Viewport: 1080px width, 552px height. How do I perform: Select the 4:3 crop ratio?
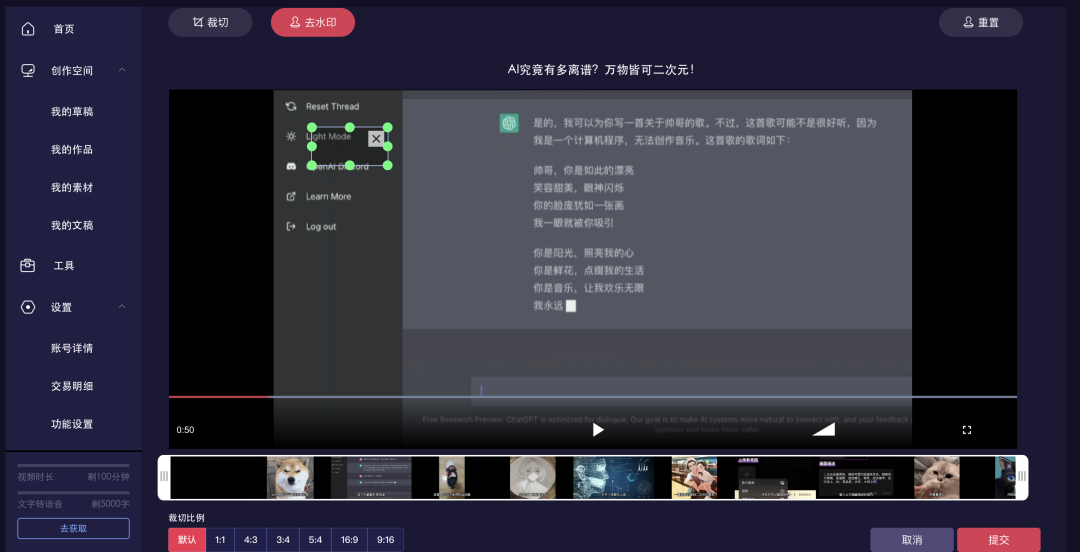click(251, 540)
